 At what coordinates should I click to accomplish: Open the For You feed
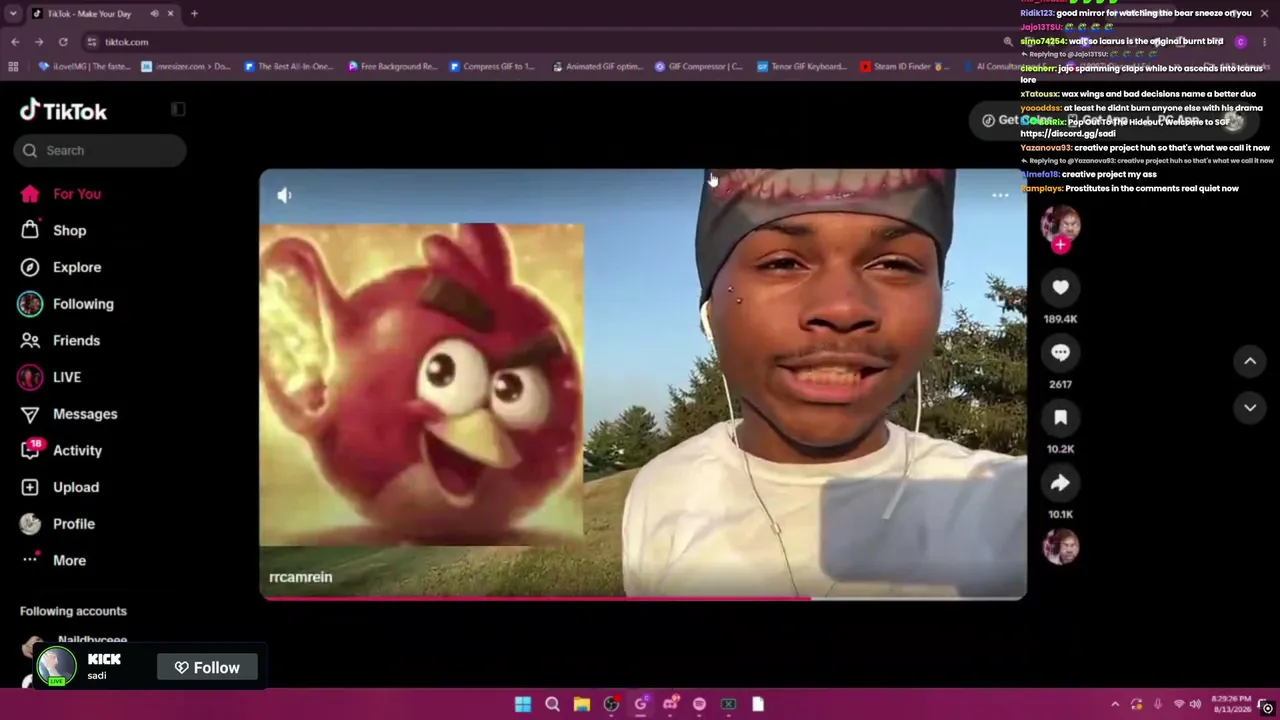click(x=63, y=194)
